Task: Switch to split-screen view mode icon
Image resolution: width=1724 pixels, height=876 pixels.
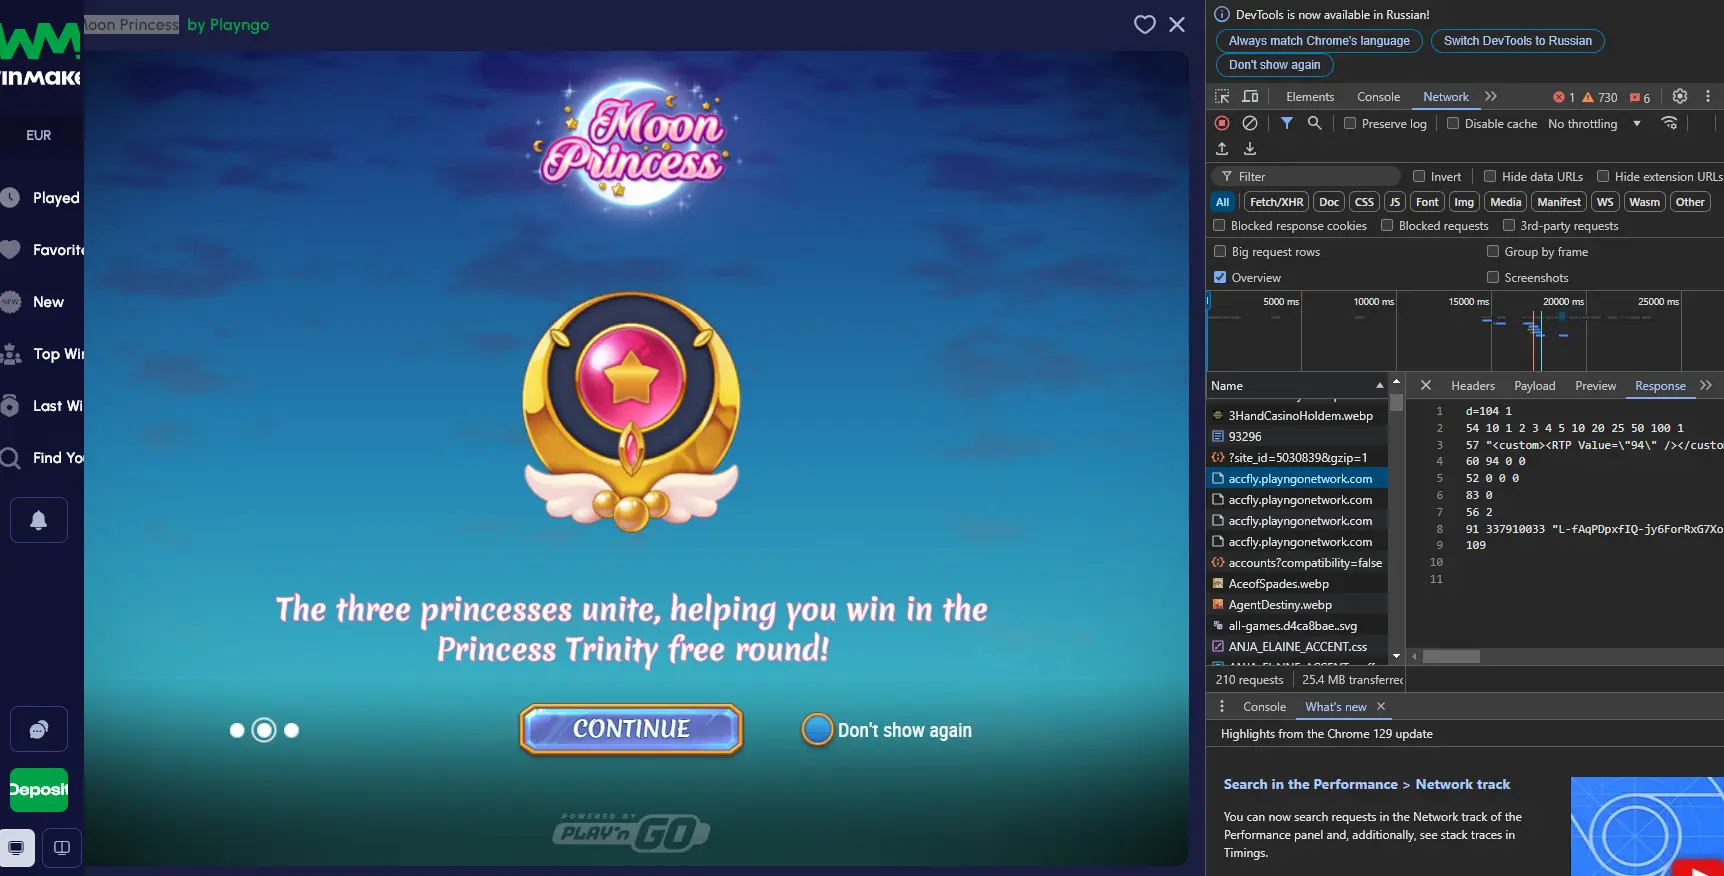Action: [x=62, y=848]
